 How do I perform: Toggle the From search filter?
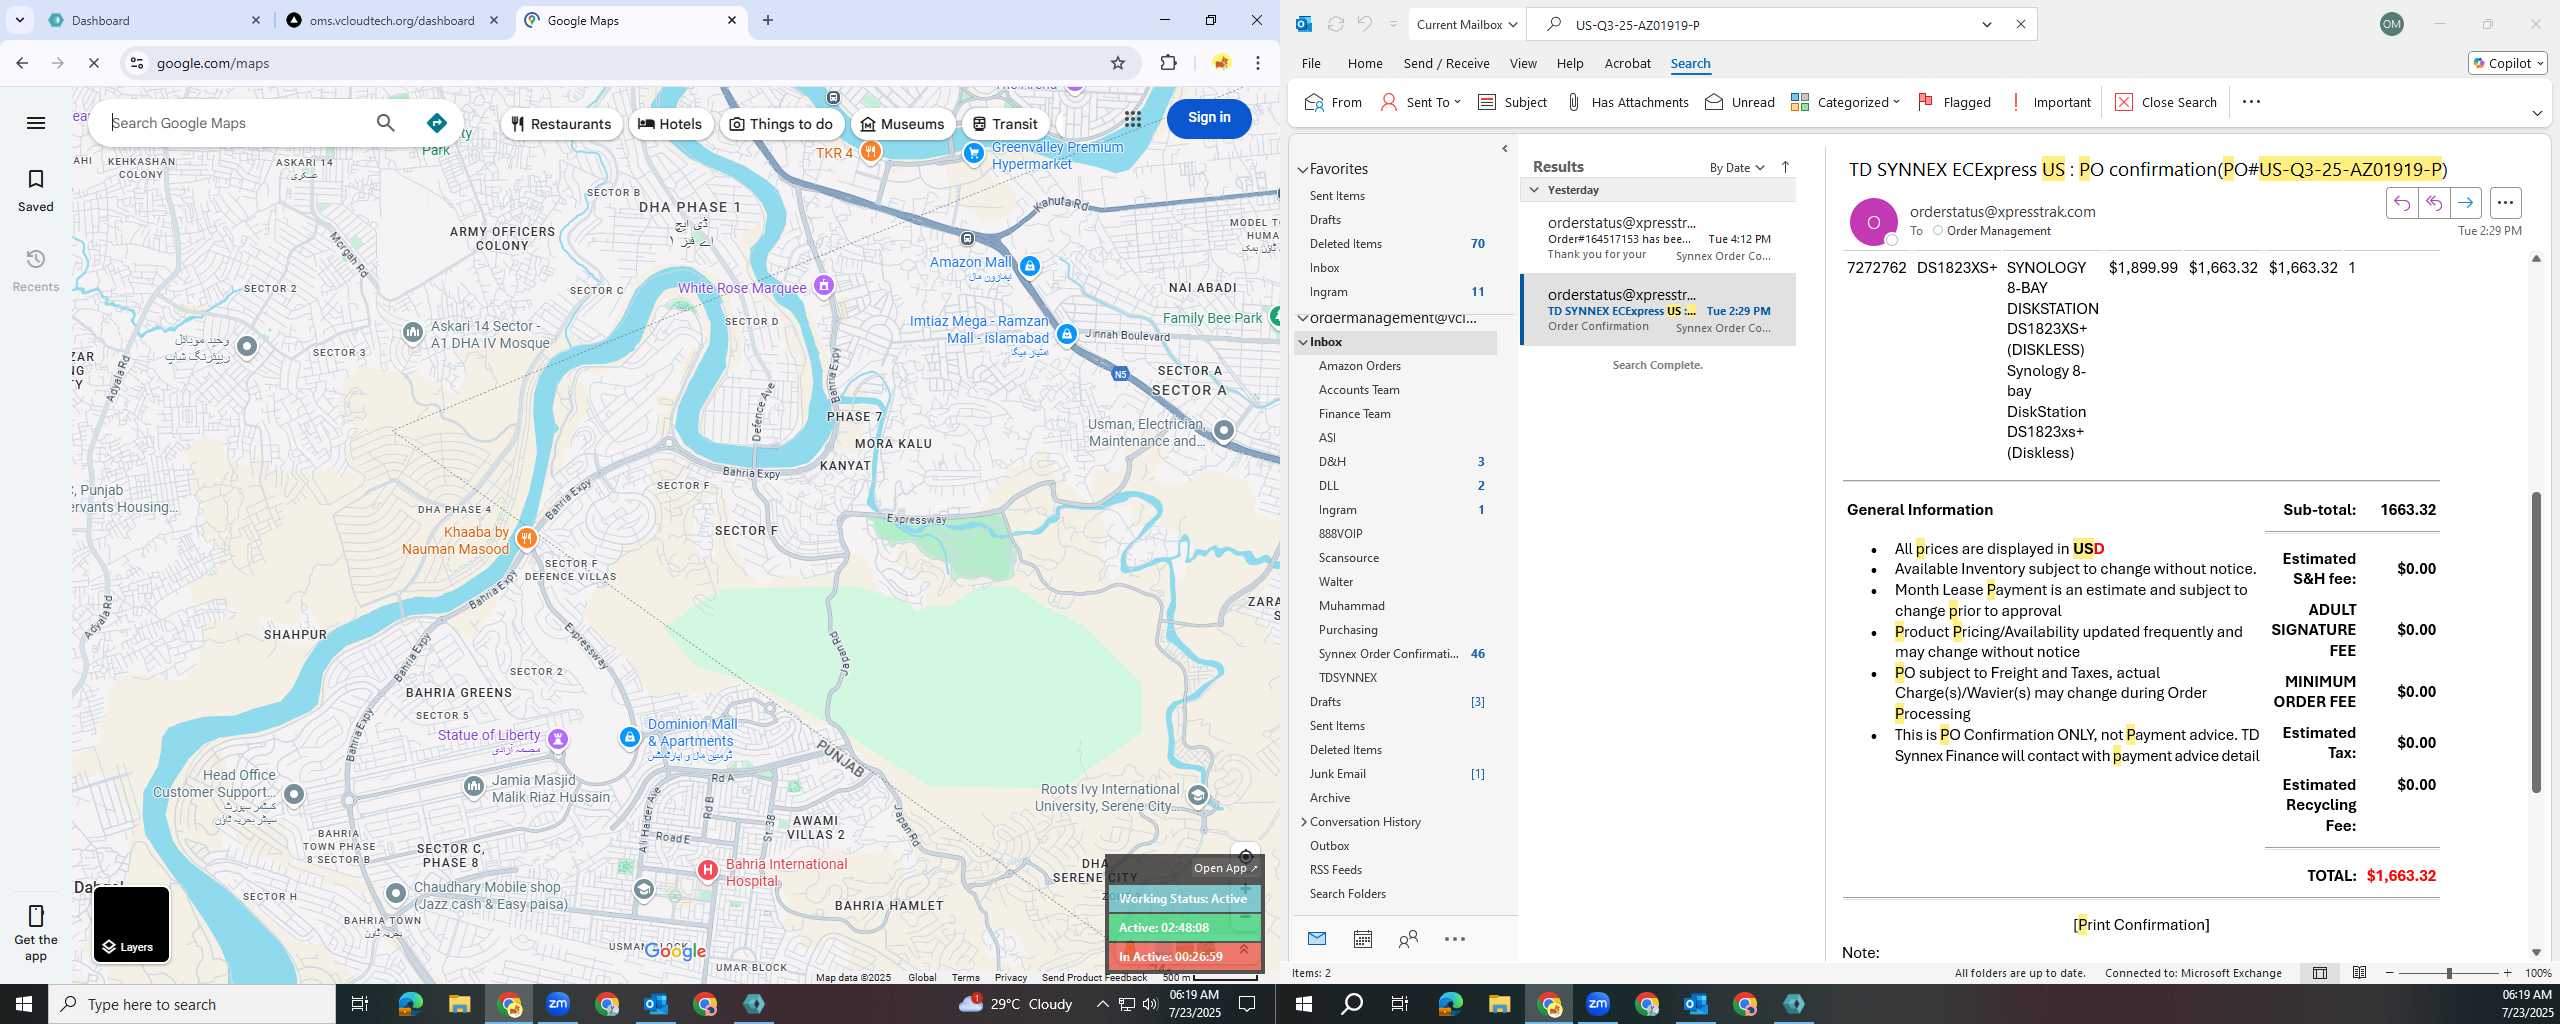[x=1333, y=102]
